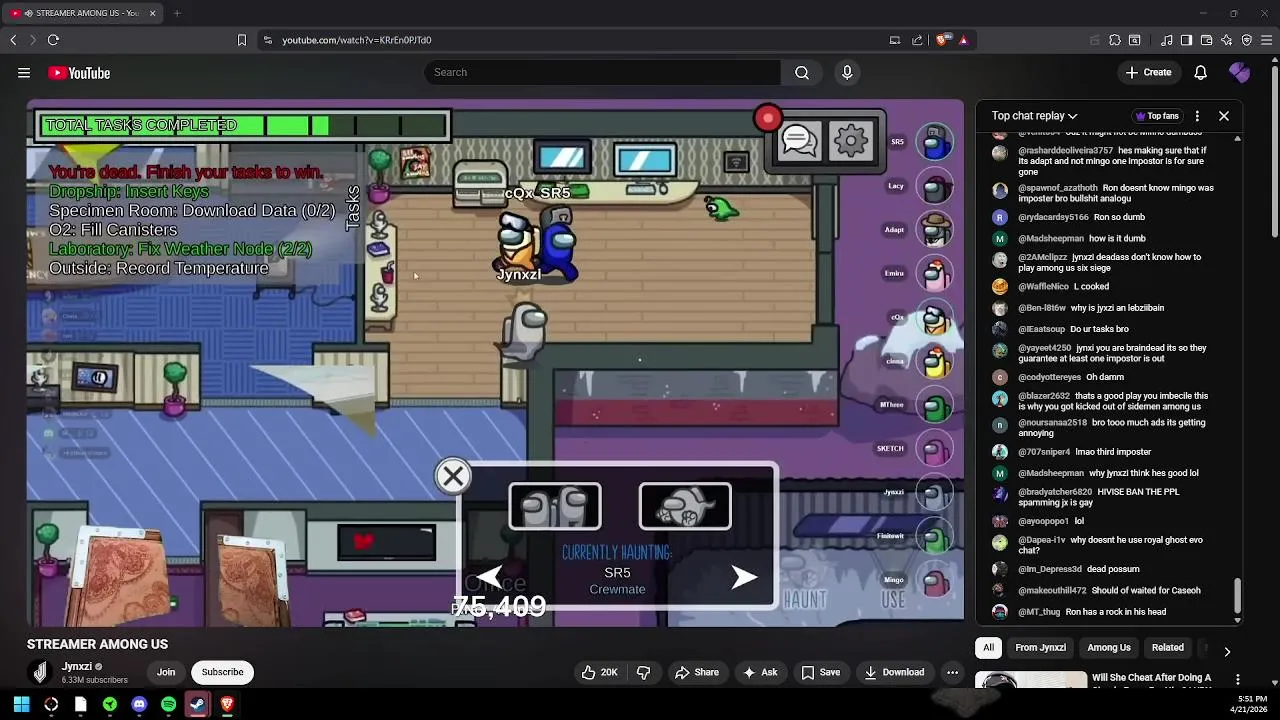Screen dimensions: 1280x720
Task: Click the Create button
Action: click(1148, 72)
